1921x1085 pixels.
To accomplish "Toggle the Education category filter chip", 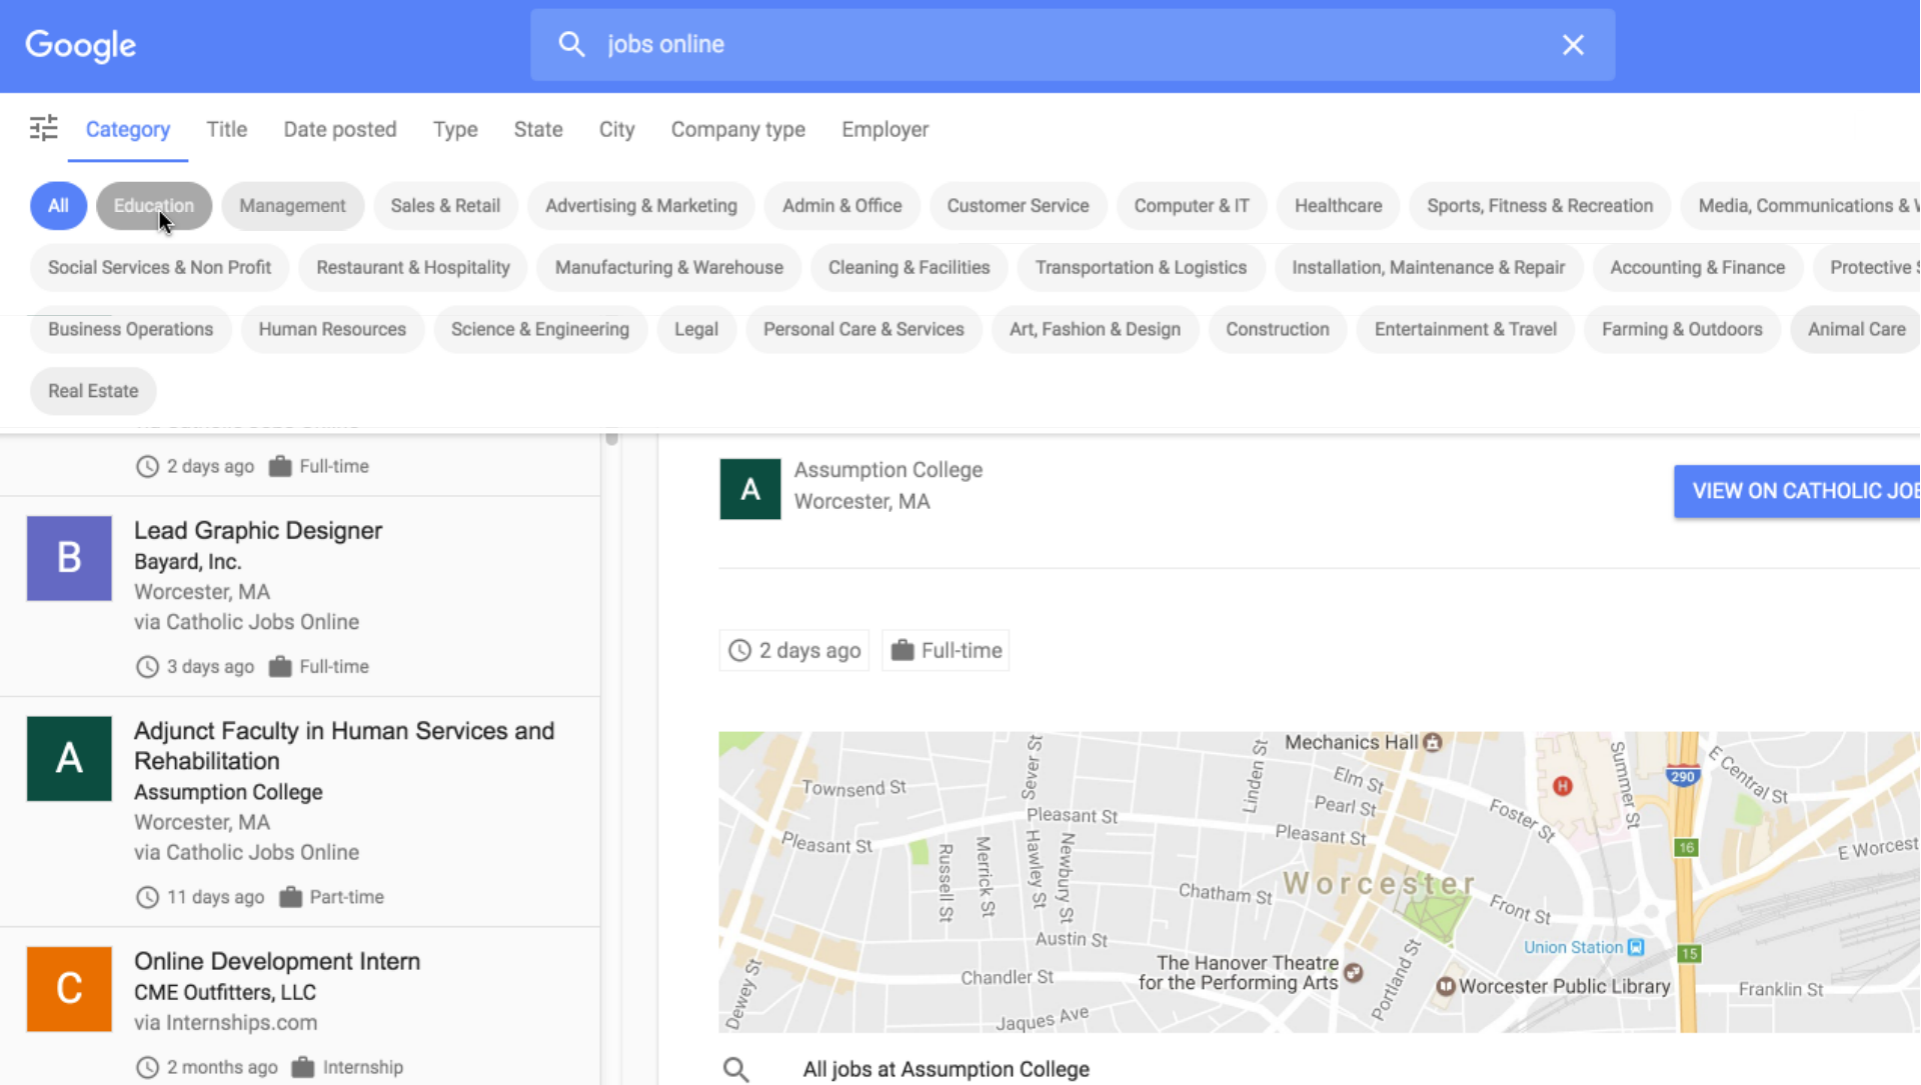I will click(x=153, y=205).
